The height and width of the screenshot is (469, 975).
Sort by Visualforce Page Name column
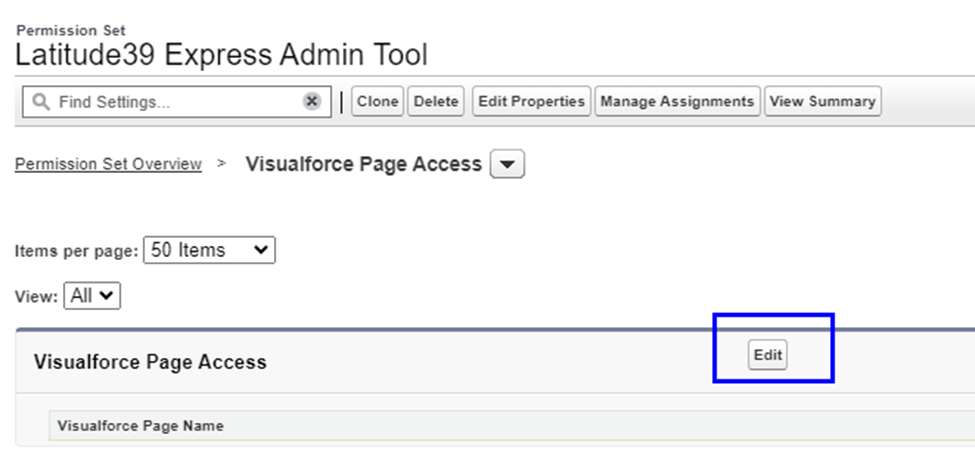coord(141,426)
